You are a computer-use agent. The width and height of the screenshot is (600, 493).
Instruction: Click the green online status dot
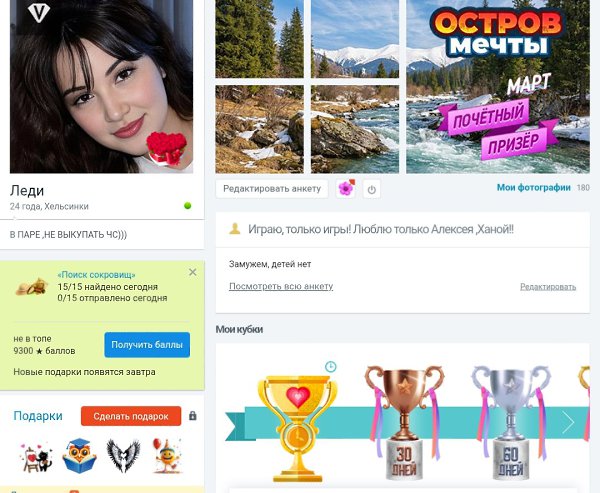(x=188, y=206)
